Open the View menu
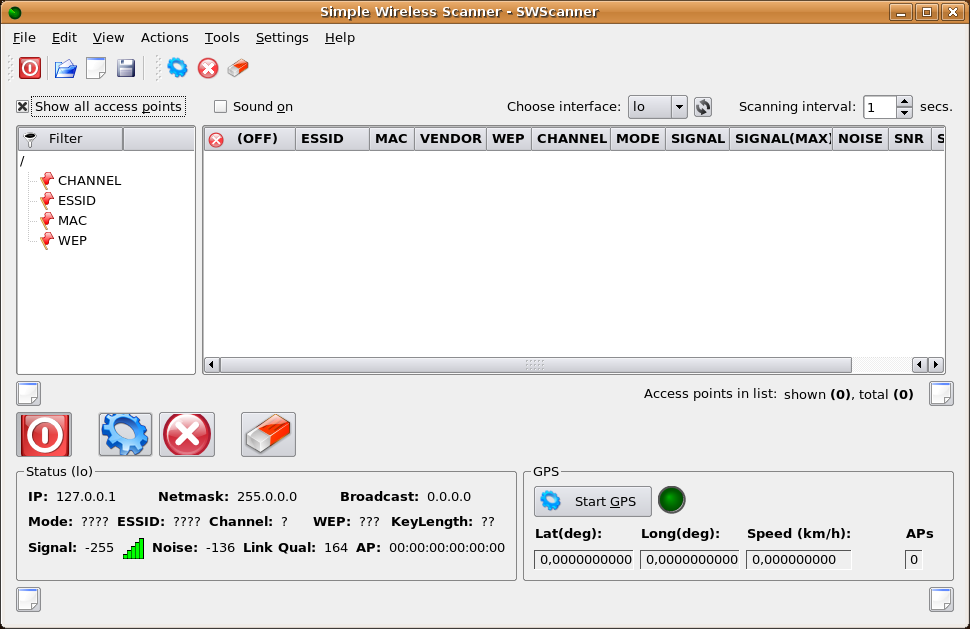The height and width of the screenshot is (629, 970). tap(108, 38)
